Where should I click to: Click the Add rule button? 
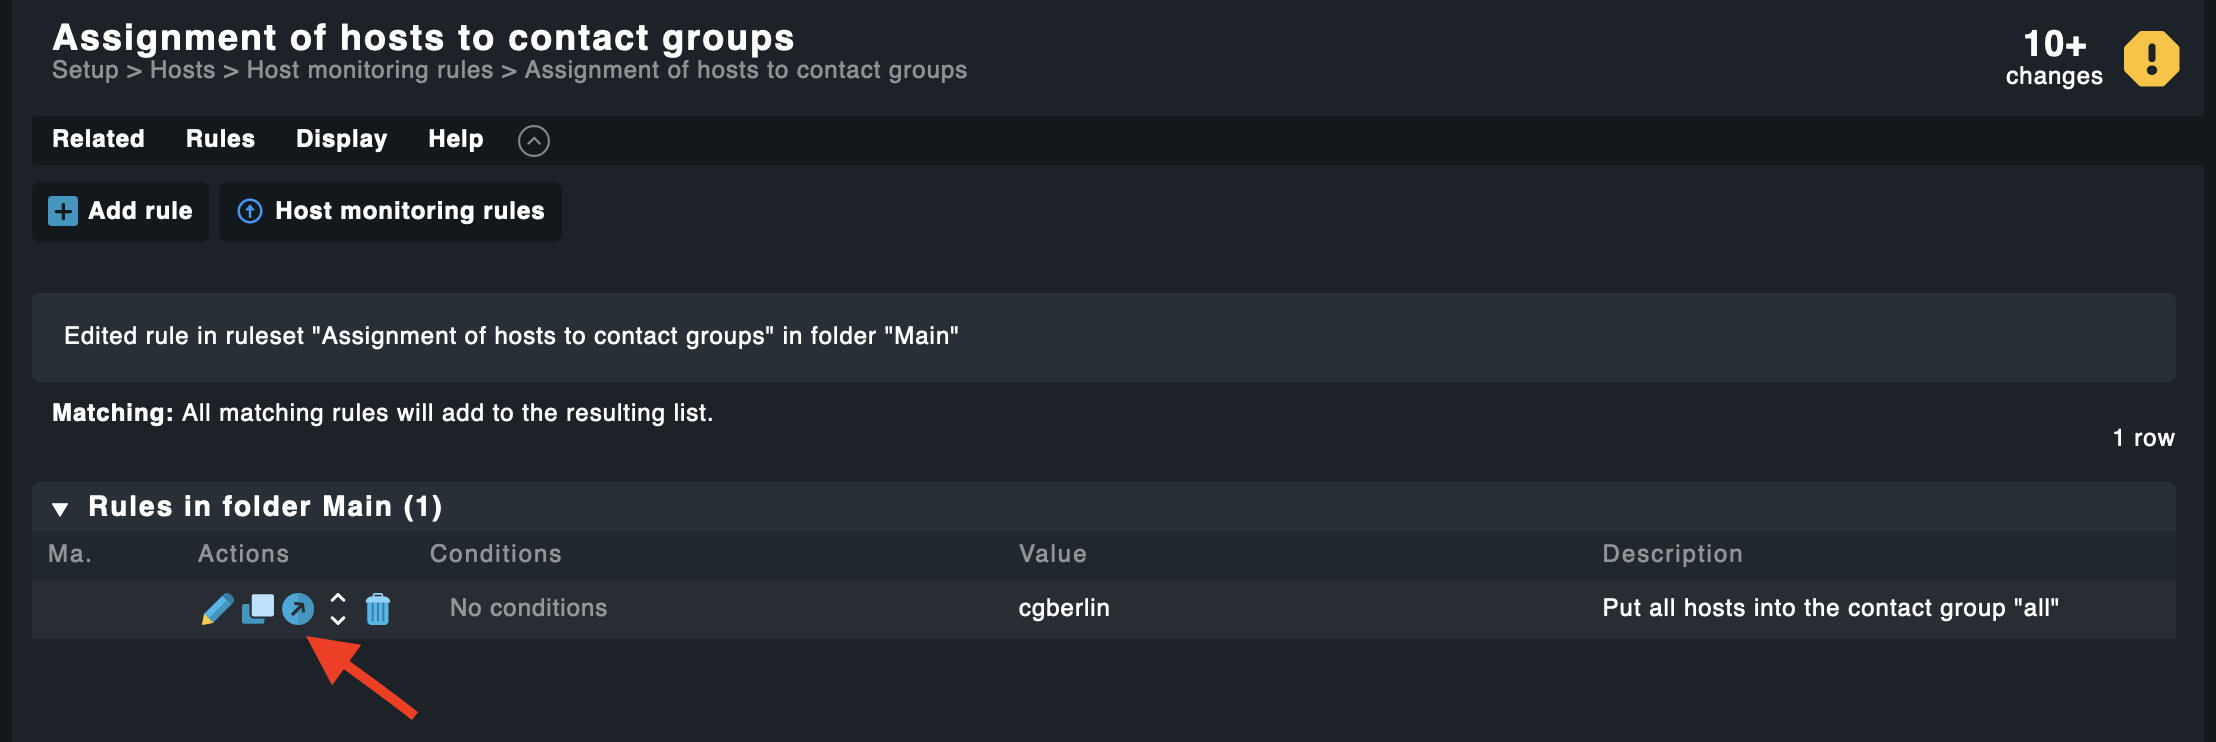pyautogui.click(x=121, y=211)
